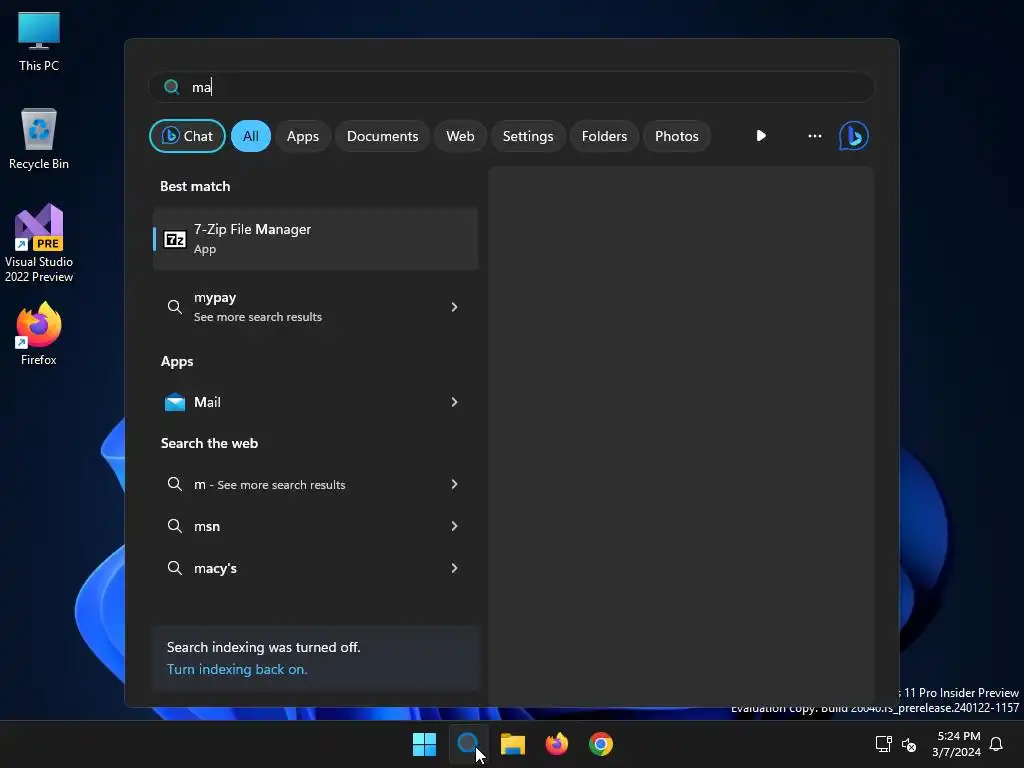The image size is (1024, 768).
Task: Expand the 'm - See more search results' chevron
Action: [454, 485]
